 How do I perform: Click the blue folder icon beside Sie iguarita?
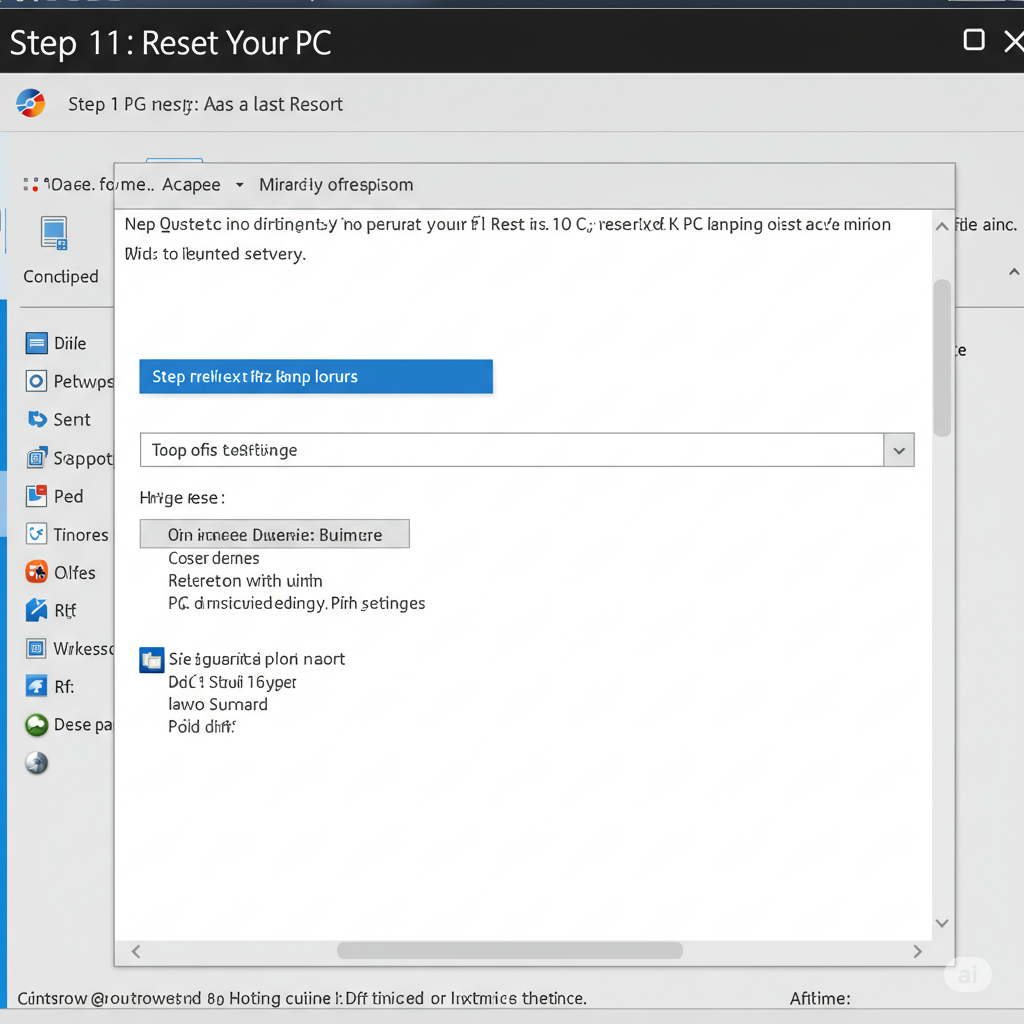(152, 660)
